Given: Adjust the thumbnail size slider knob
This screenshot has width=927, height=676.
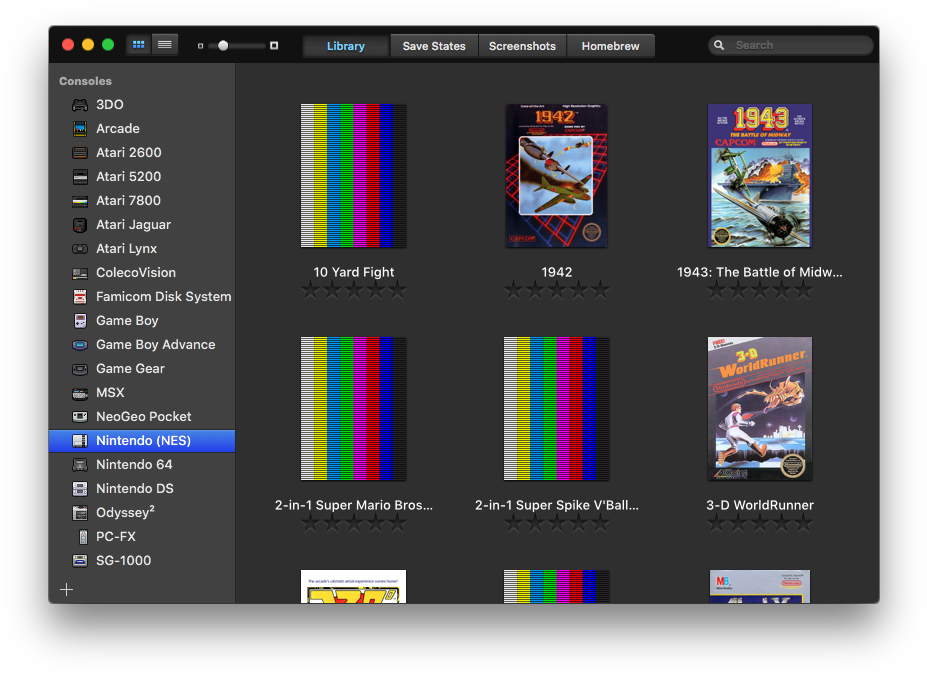Looking at the screenshot, I should point(223,46).
